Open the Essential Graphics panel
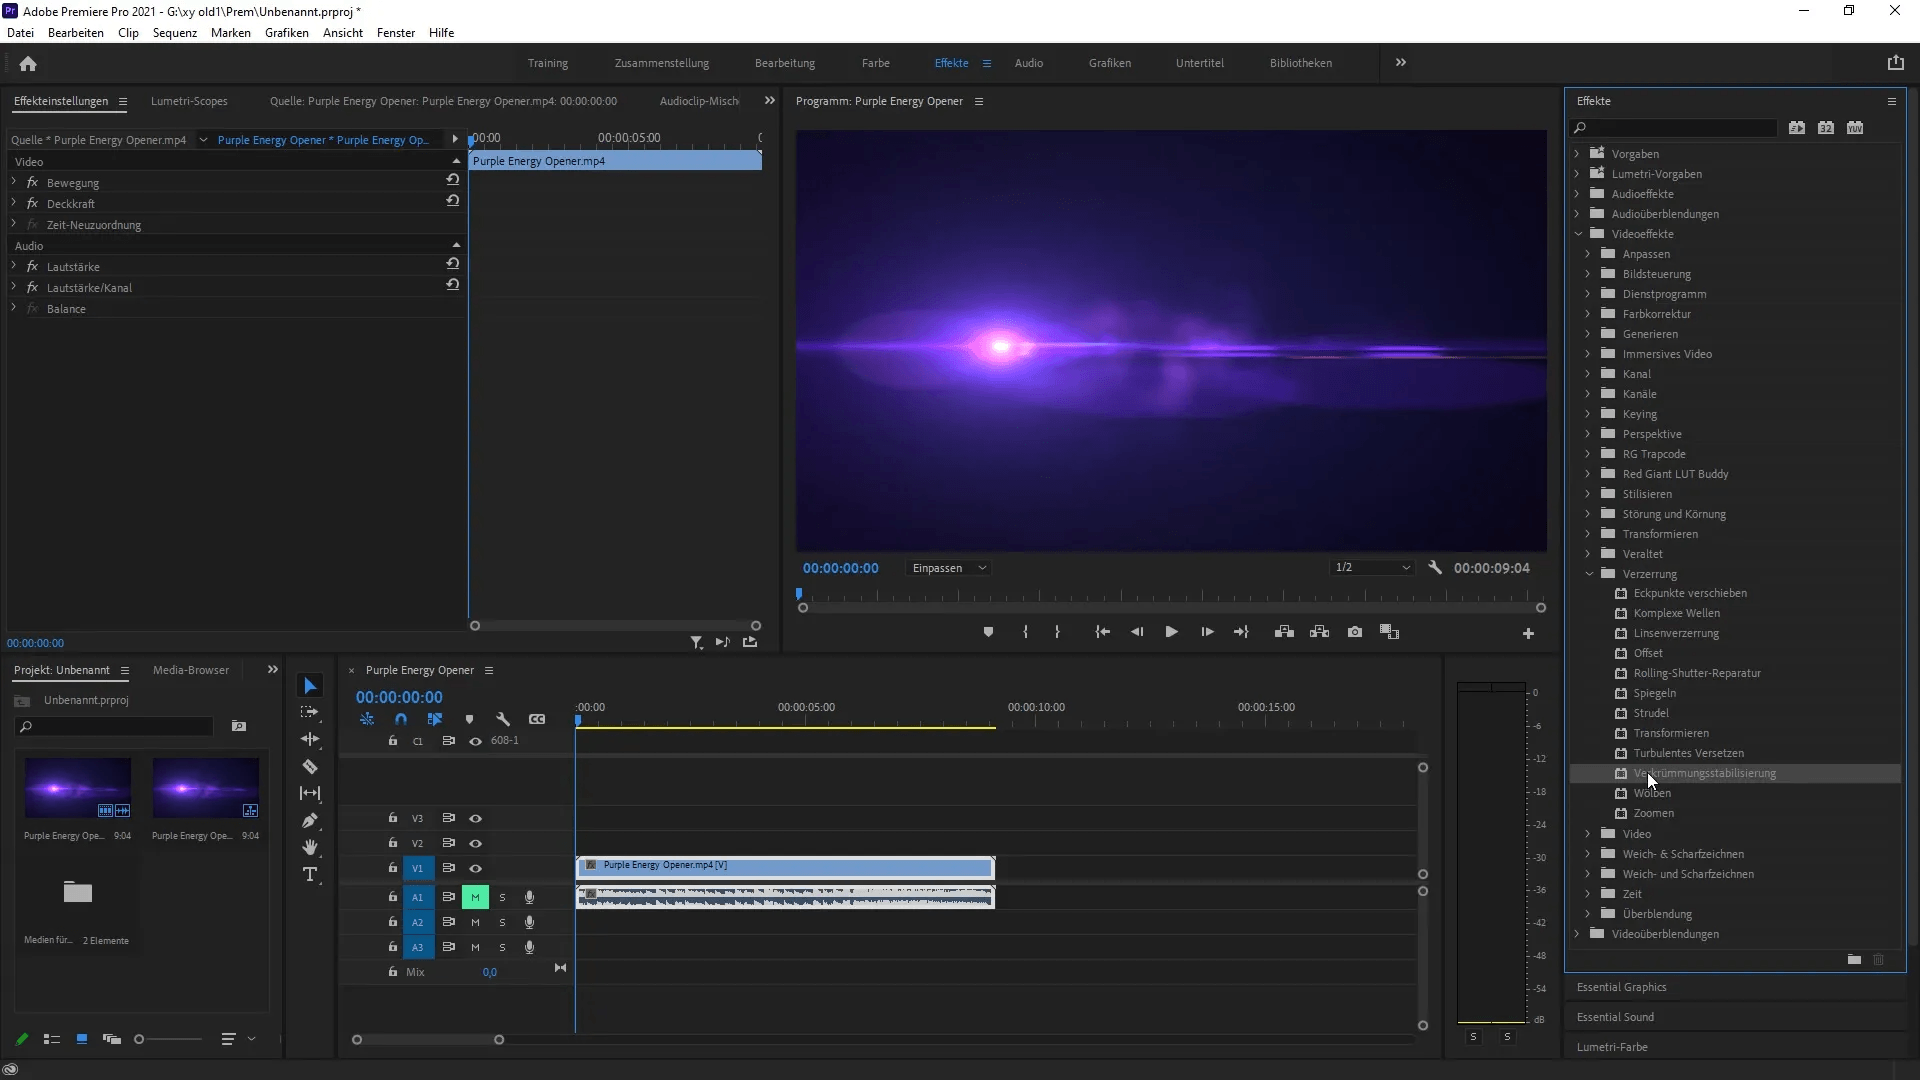Screen dimensions: 1920x1080 point(1621,987)
